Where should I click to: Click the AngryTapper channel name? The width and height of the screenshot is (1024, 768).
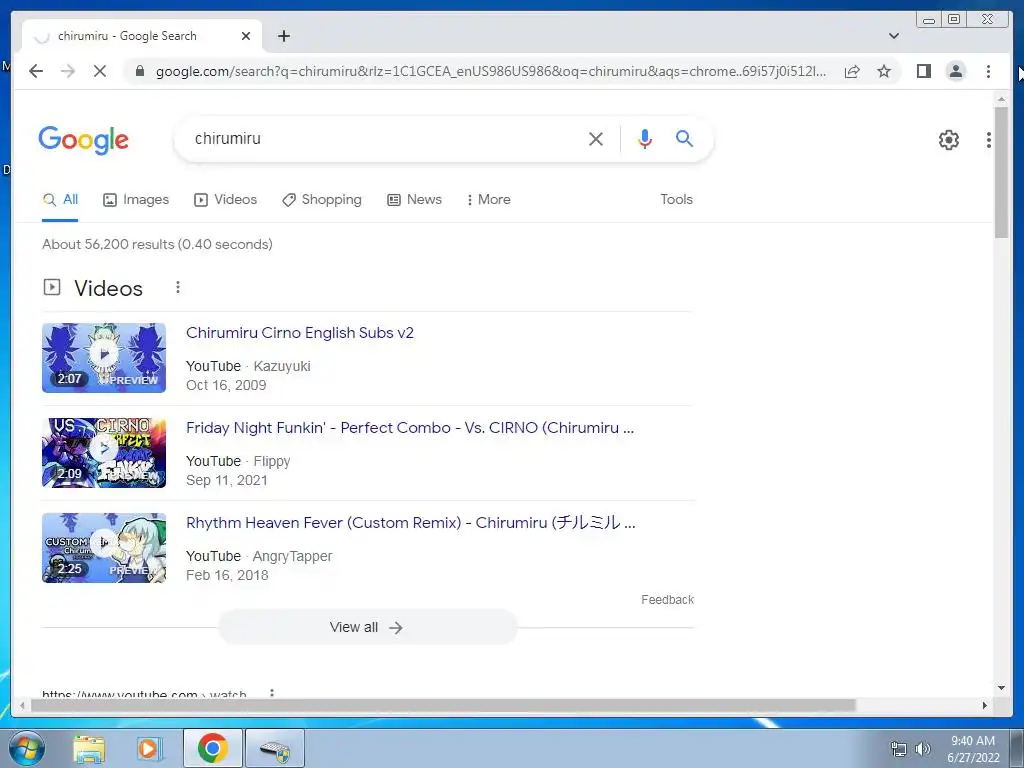click(293, 556)
